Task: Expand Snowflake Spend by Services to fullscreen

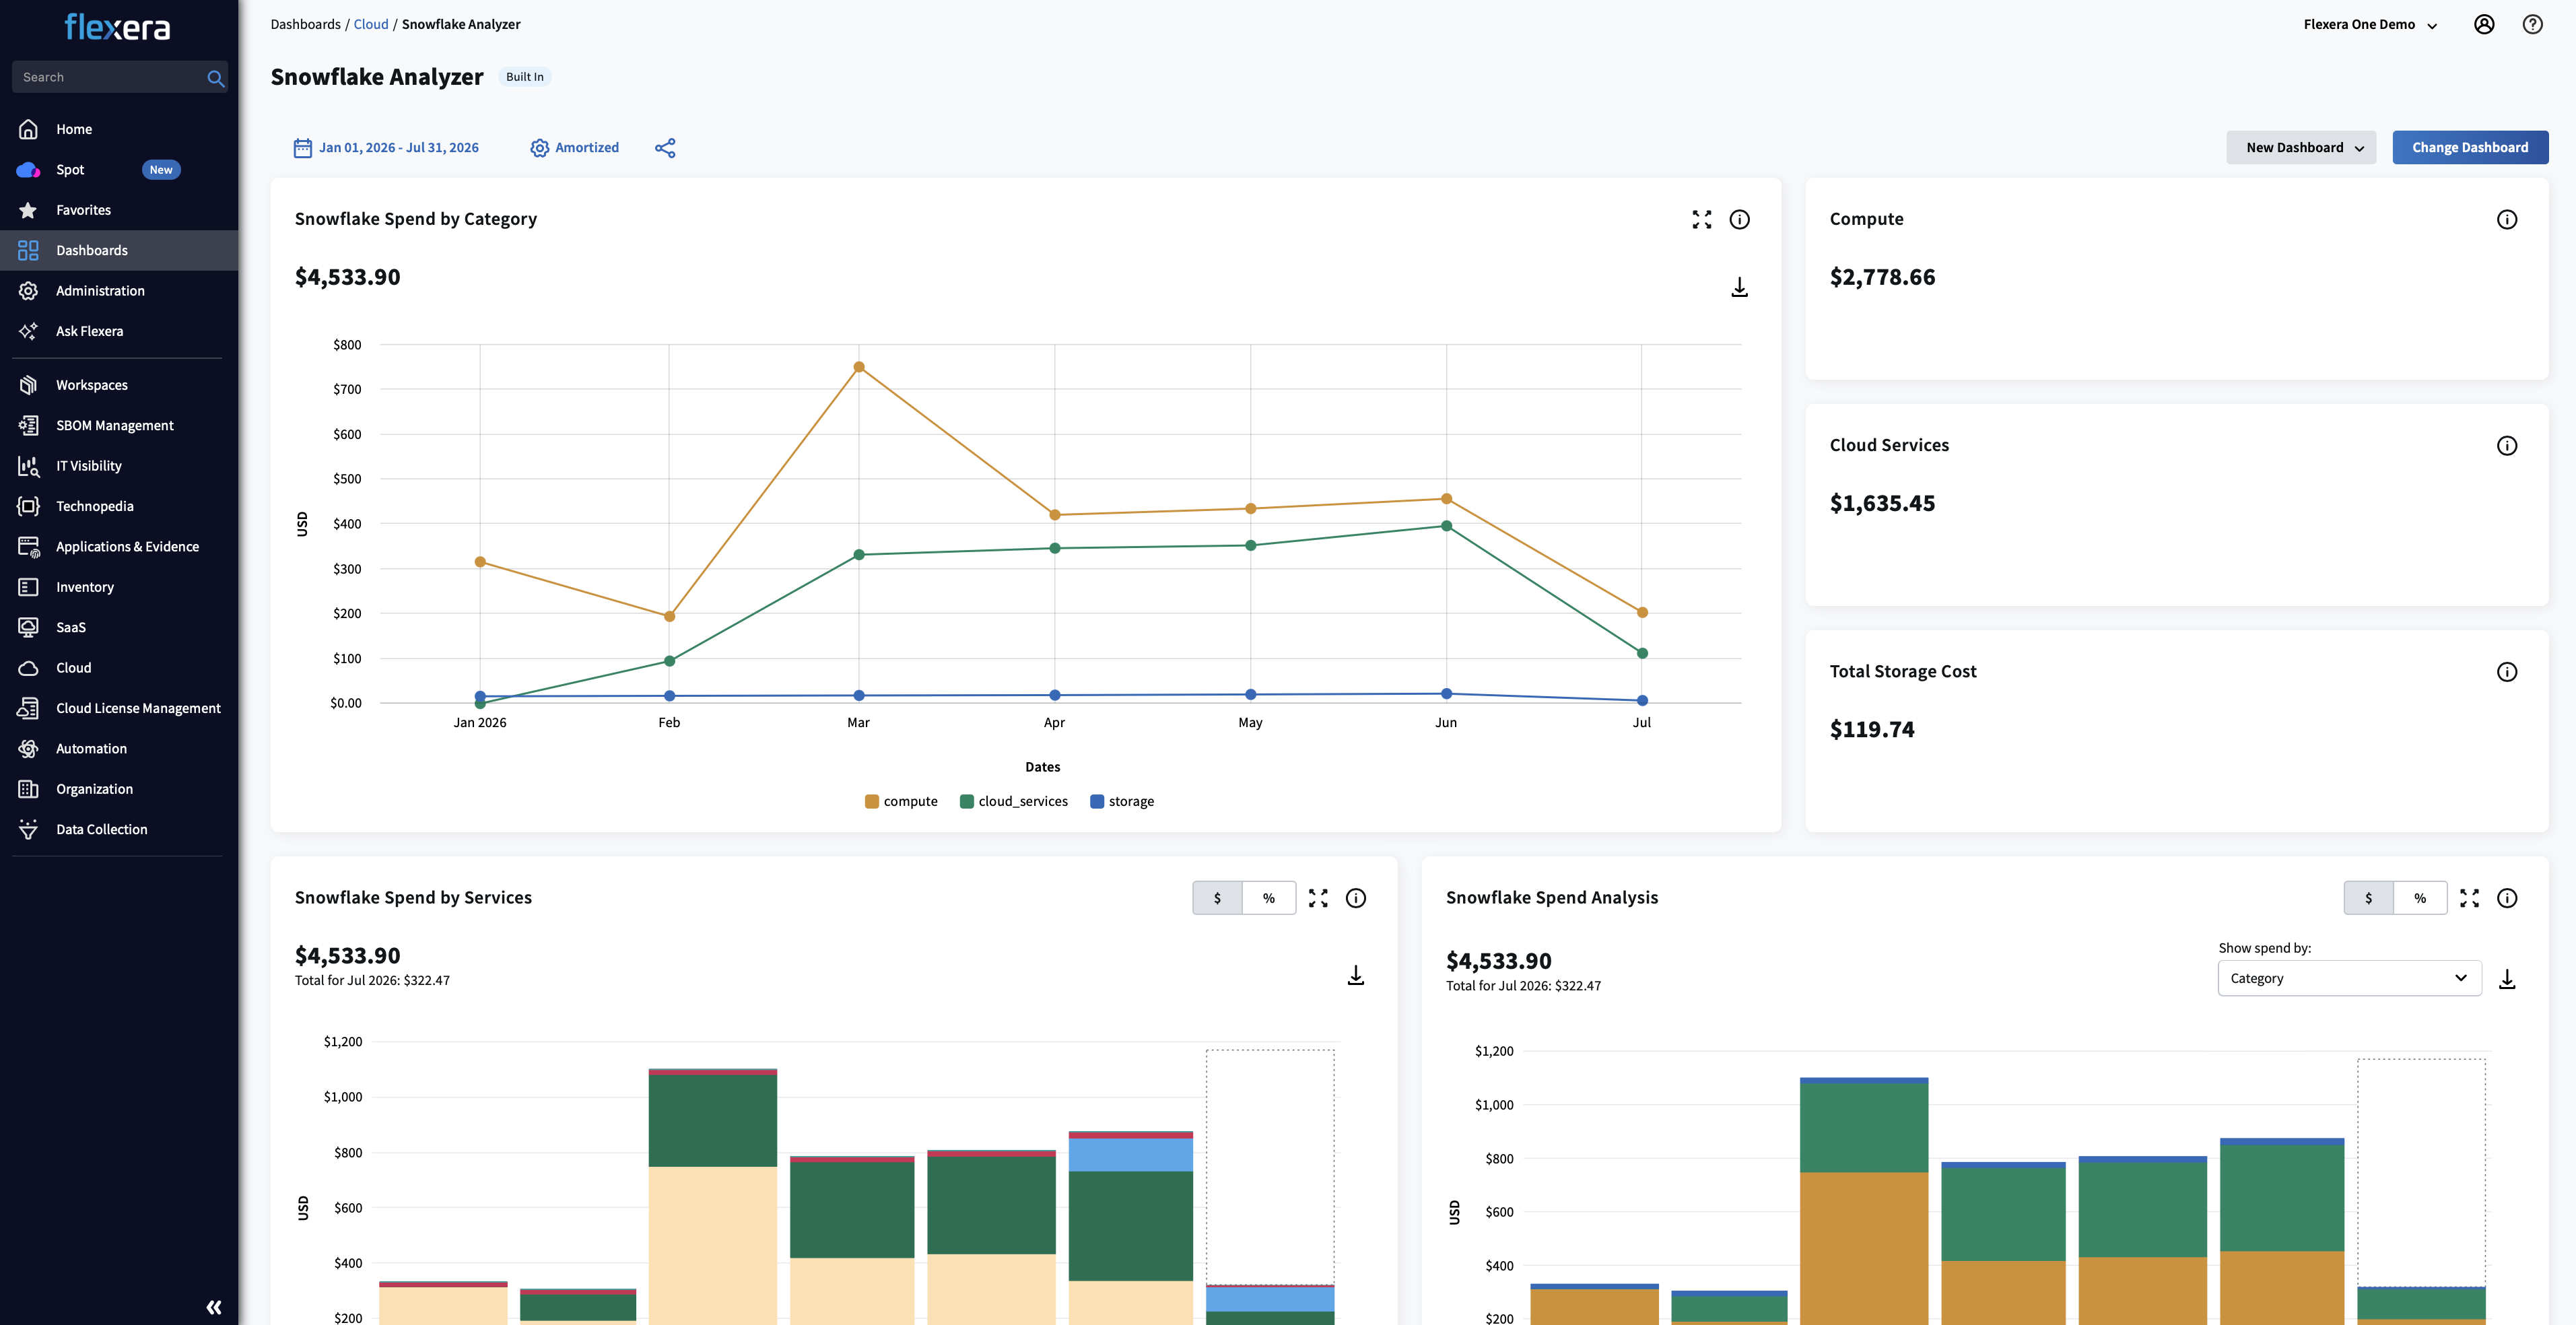Action: [x=1319, y=898]
